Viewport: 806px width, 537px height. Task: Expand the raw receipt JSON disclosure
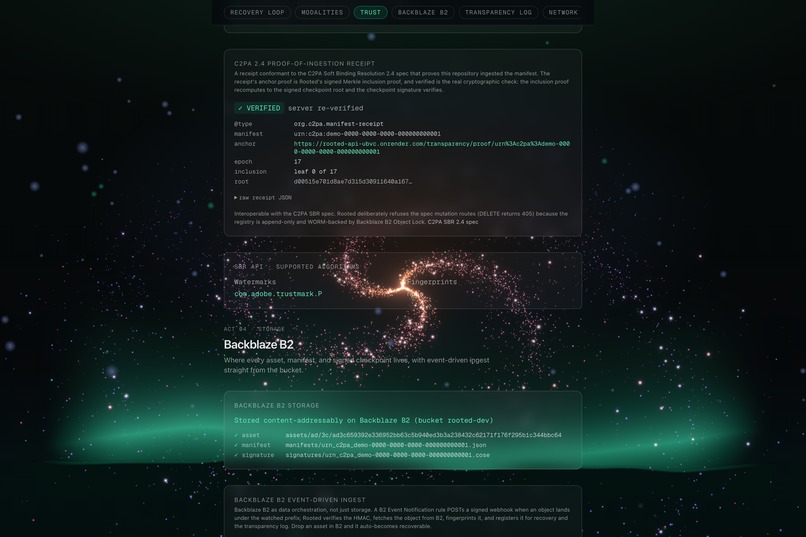[263, 197]
